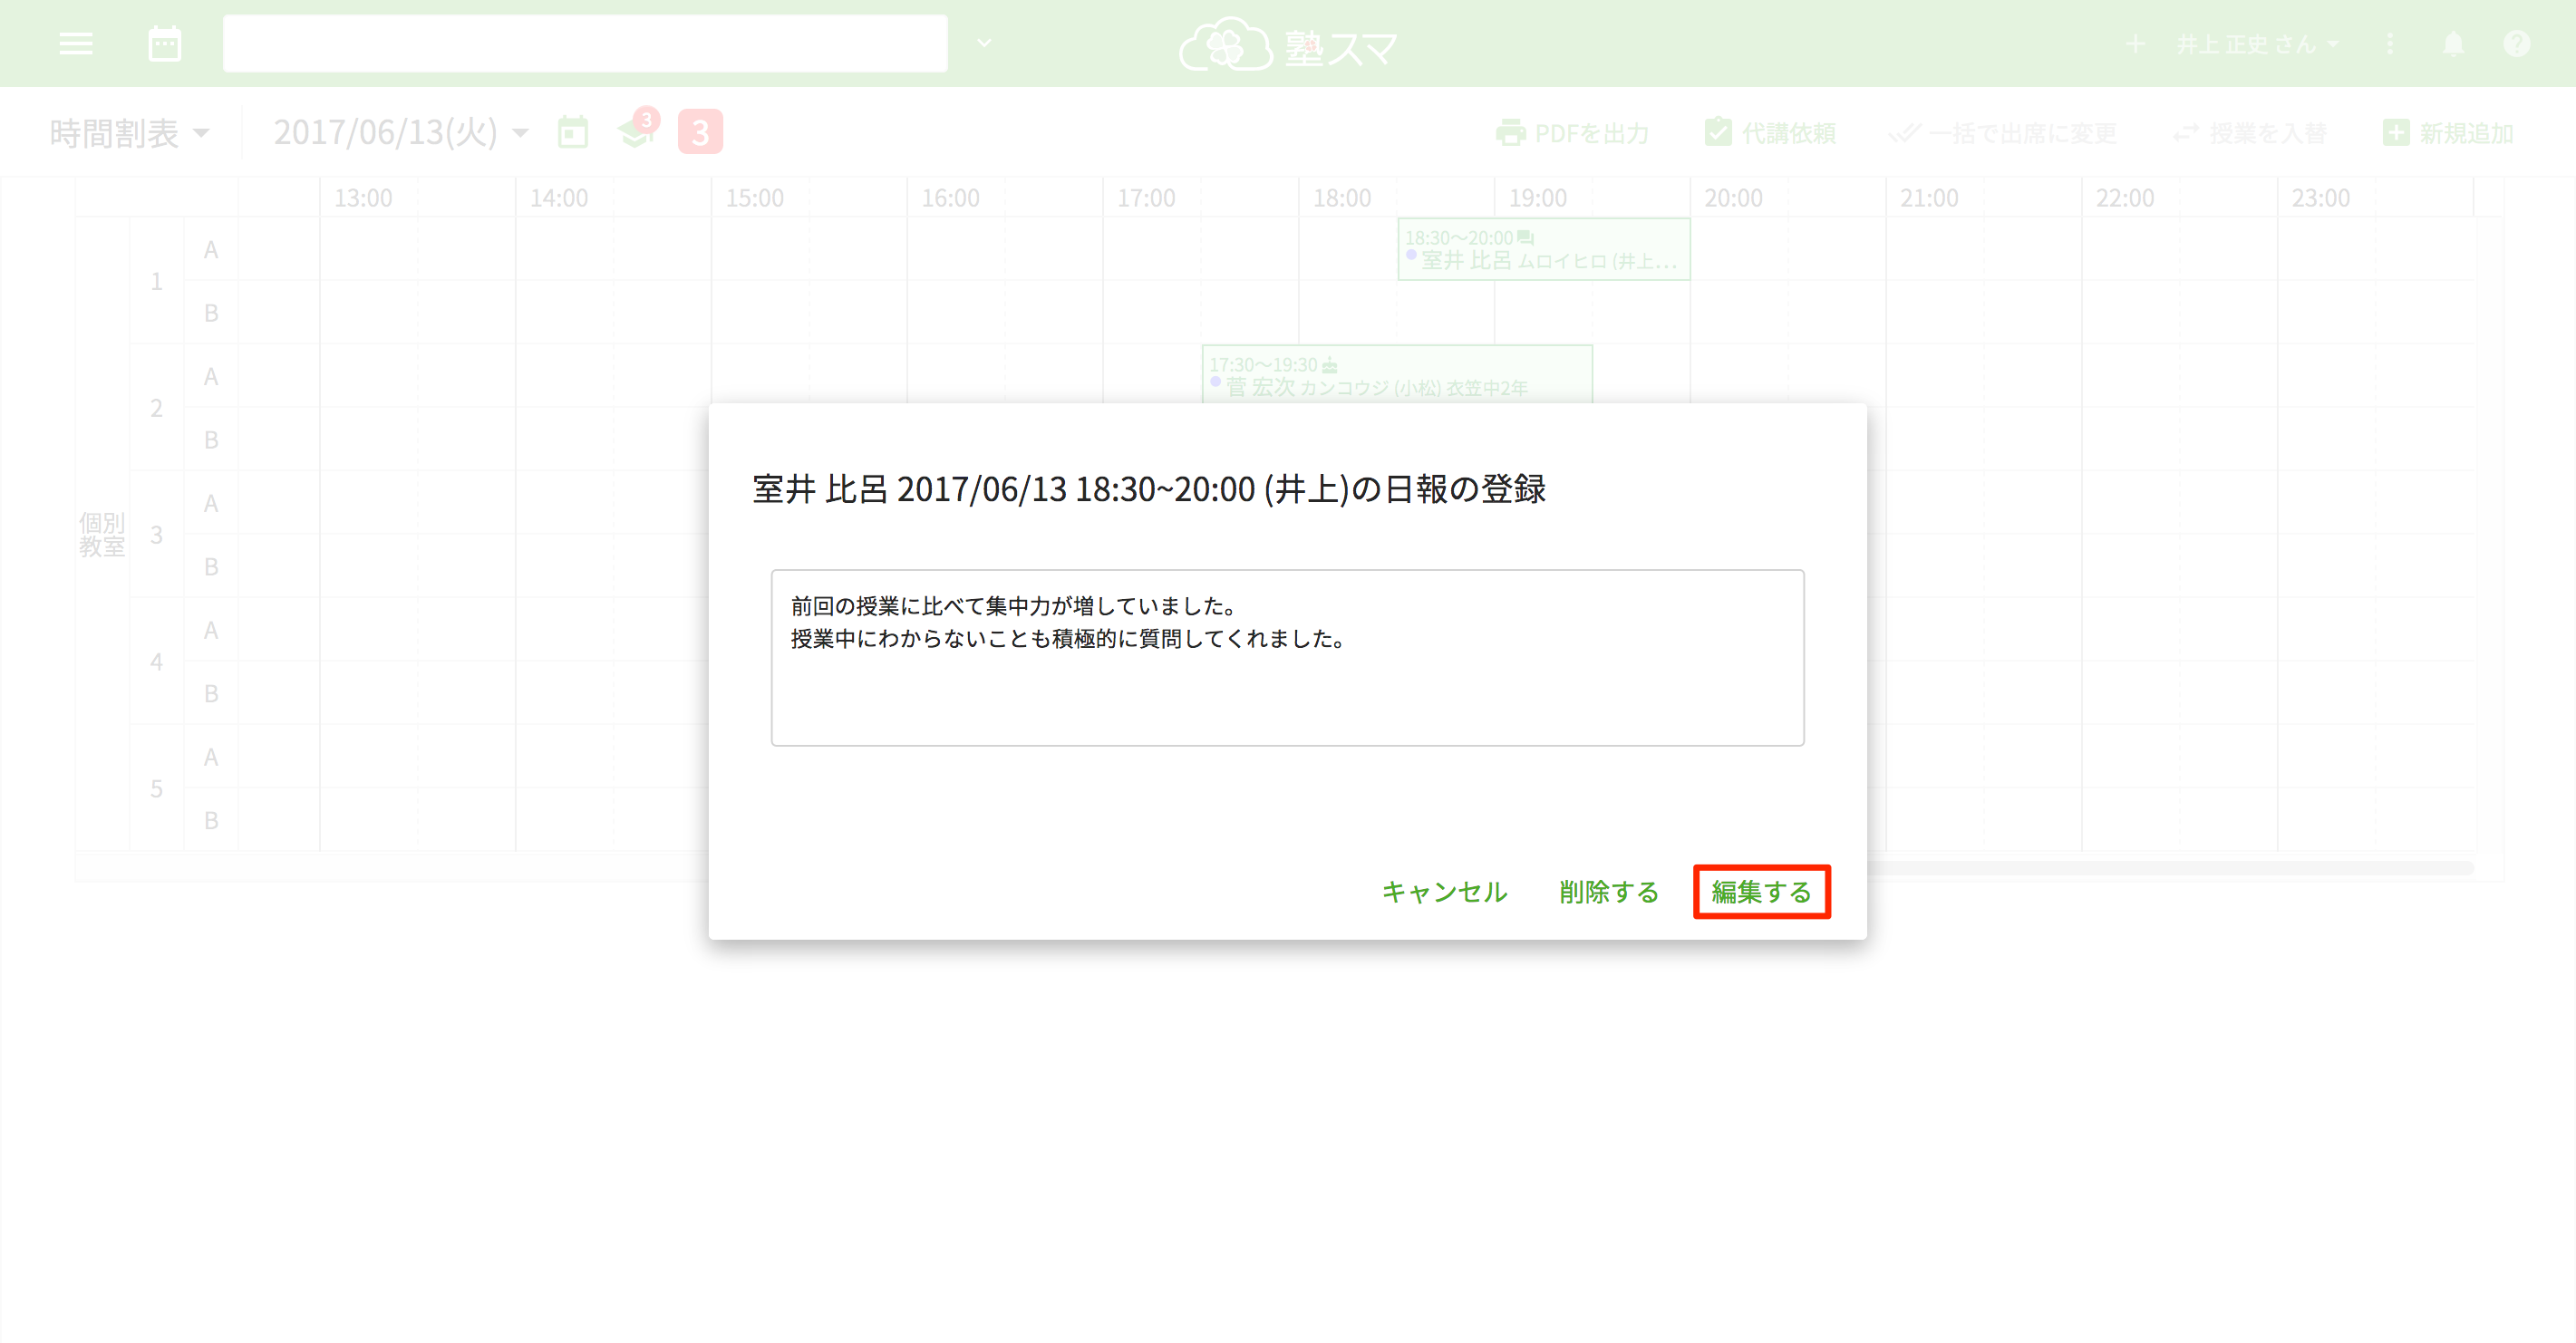The image size is (2576, 1343).
Task: Click the PDFを出力 printer icon
Action: pos(1513,132)
